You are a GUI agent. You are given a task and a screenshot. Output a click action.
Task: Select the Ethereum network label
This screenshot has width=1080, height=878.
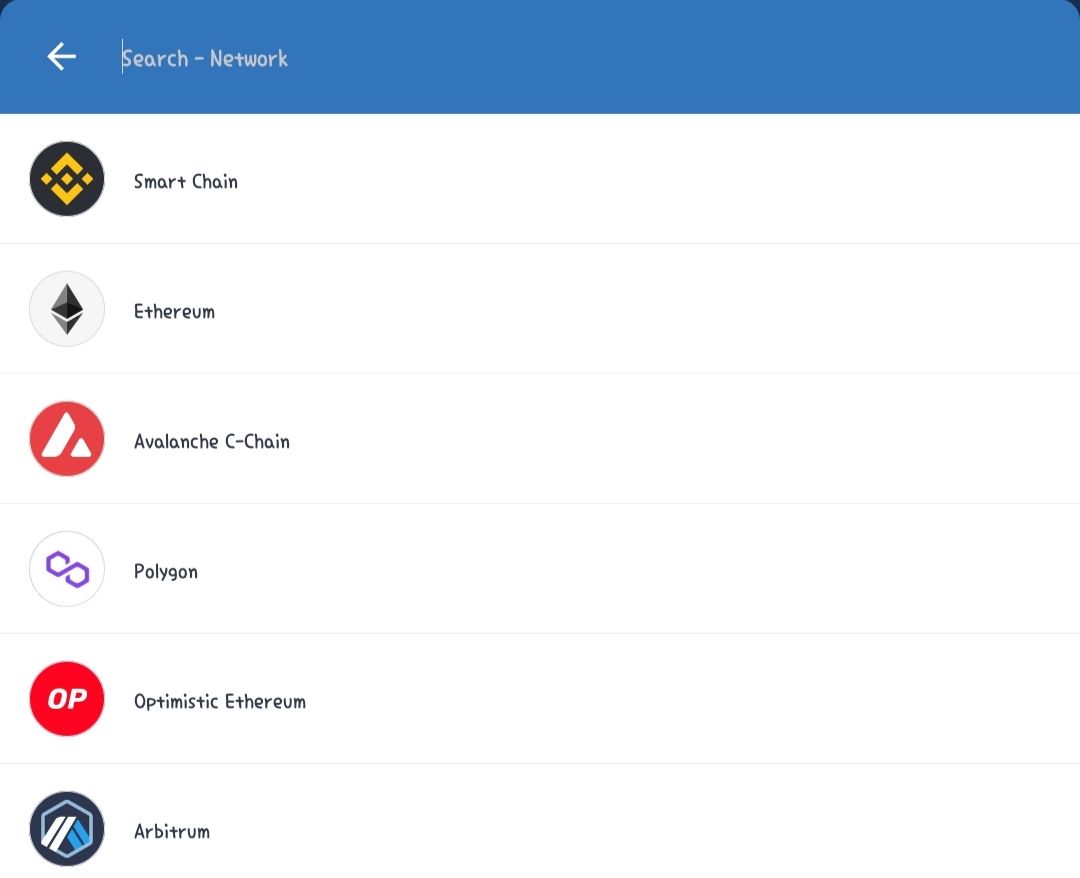tap(174, 311)
